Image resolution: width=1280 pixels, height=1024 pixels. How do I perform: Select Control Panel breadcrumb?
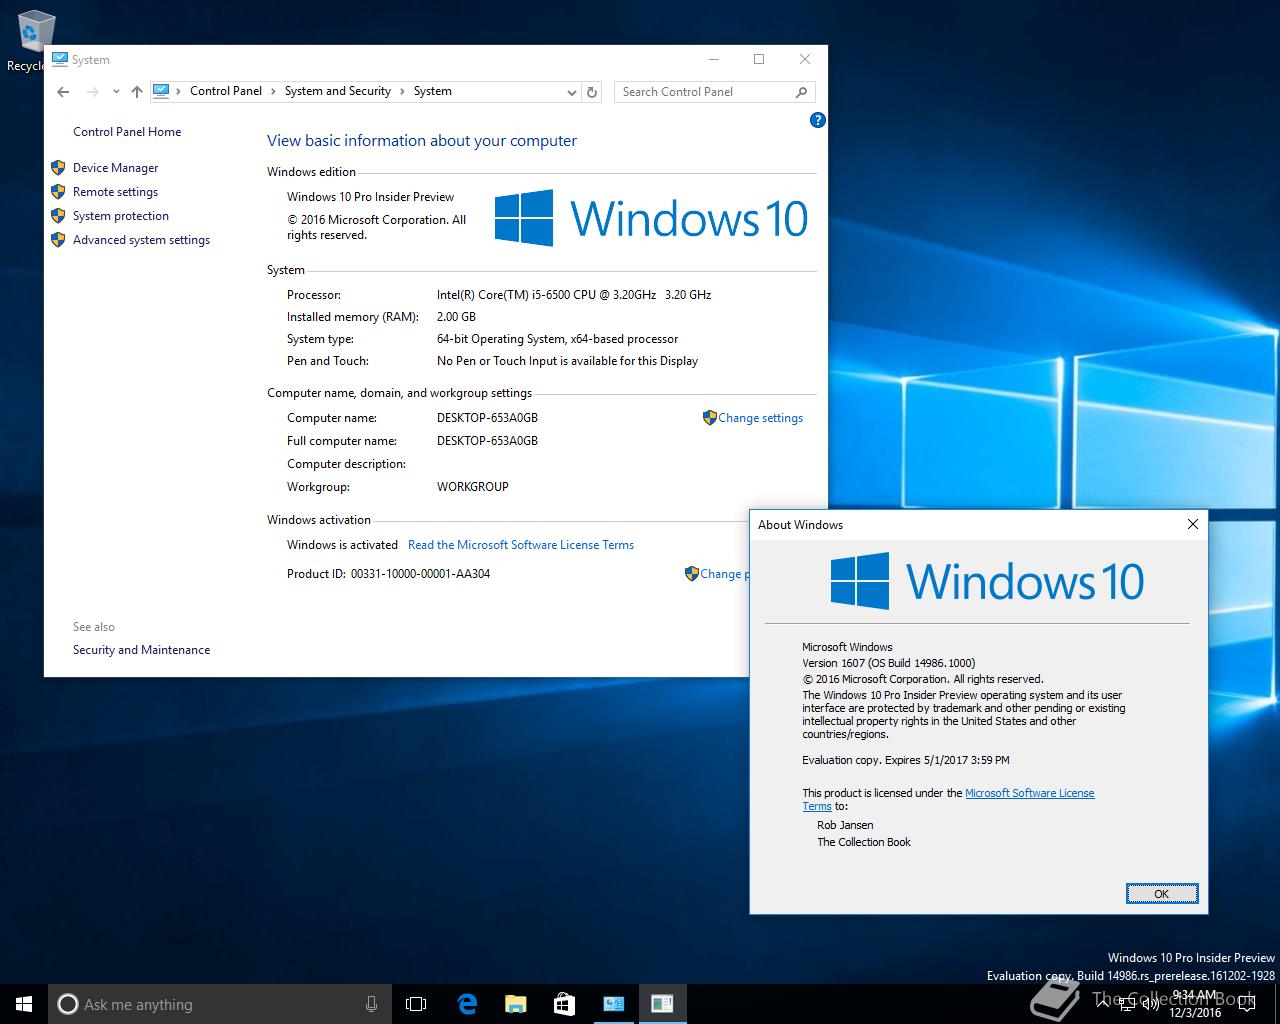pos(226,91)
